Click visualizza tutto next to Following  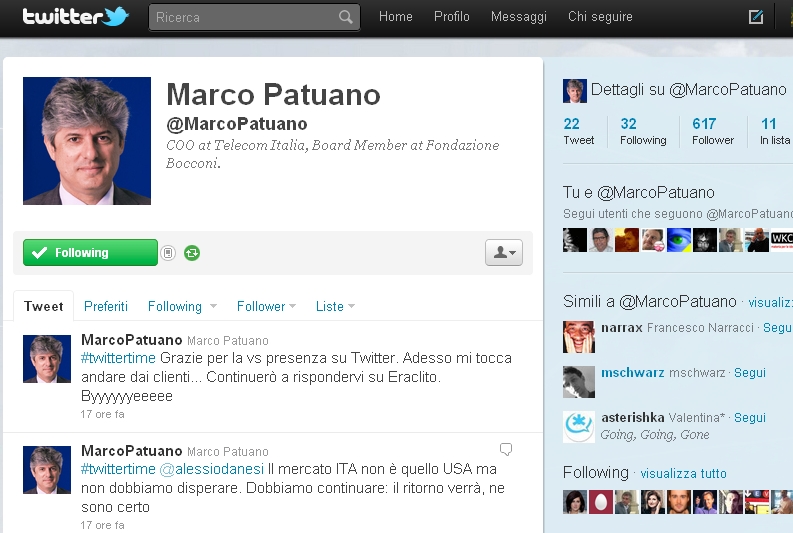pos(683,474)
